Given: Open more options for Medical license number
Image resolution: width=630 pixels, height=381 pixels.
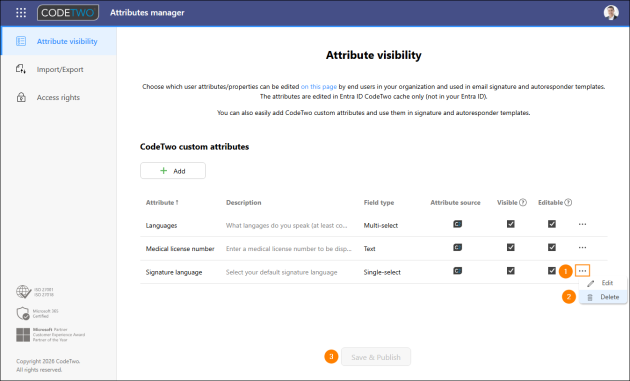Looking at the screenshot, I should click(x=582, y=248).
